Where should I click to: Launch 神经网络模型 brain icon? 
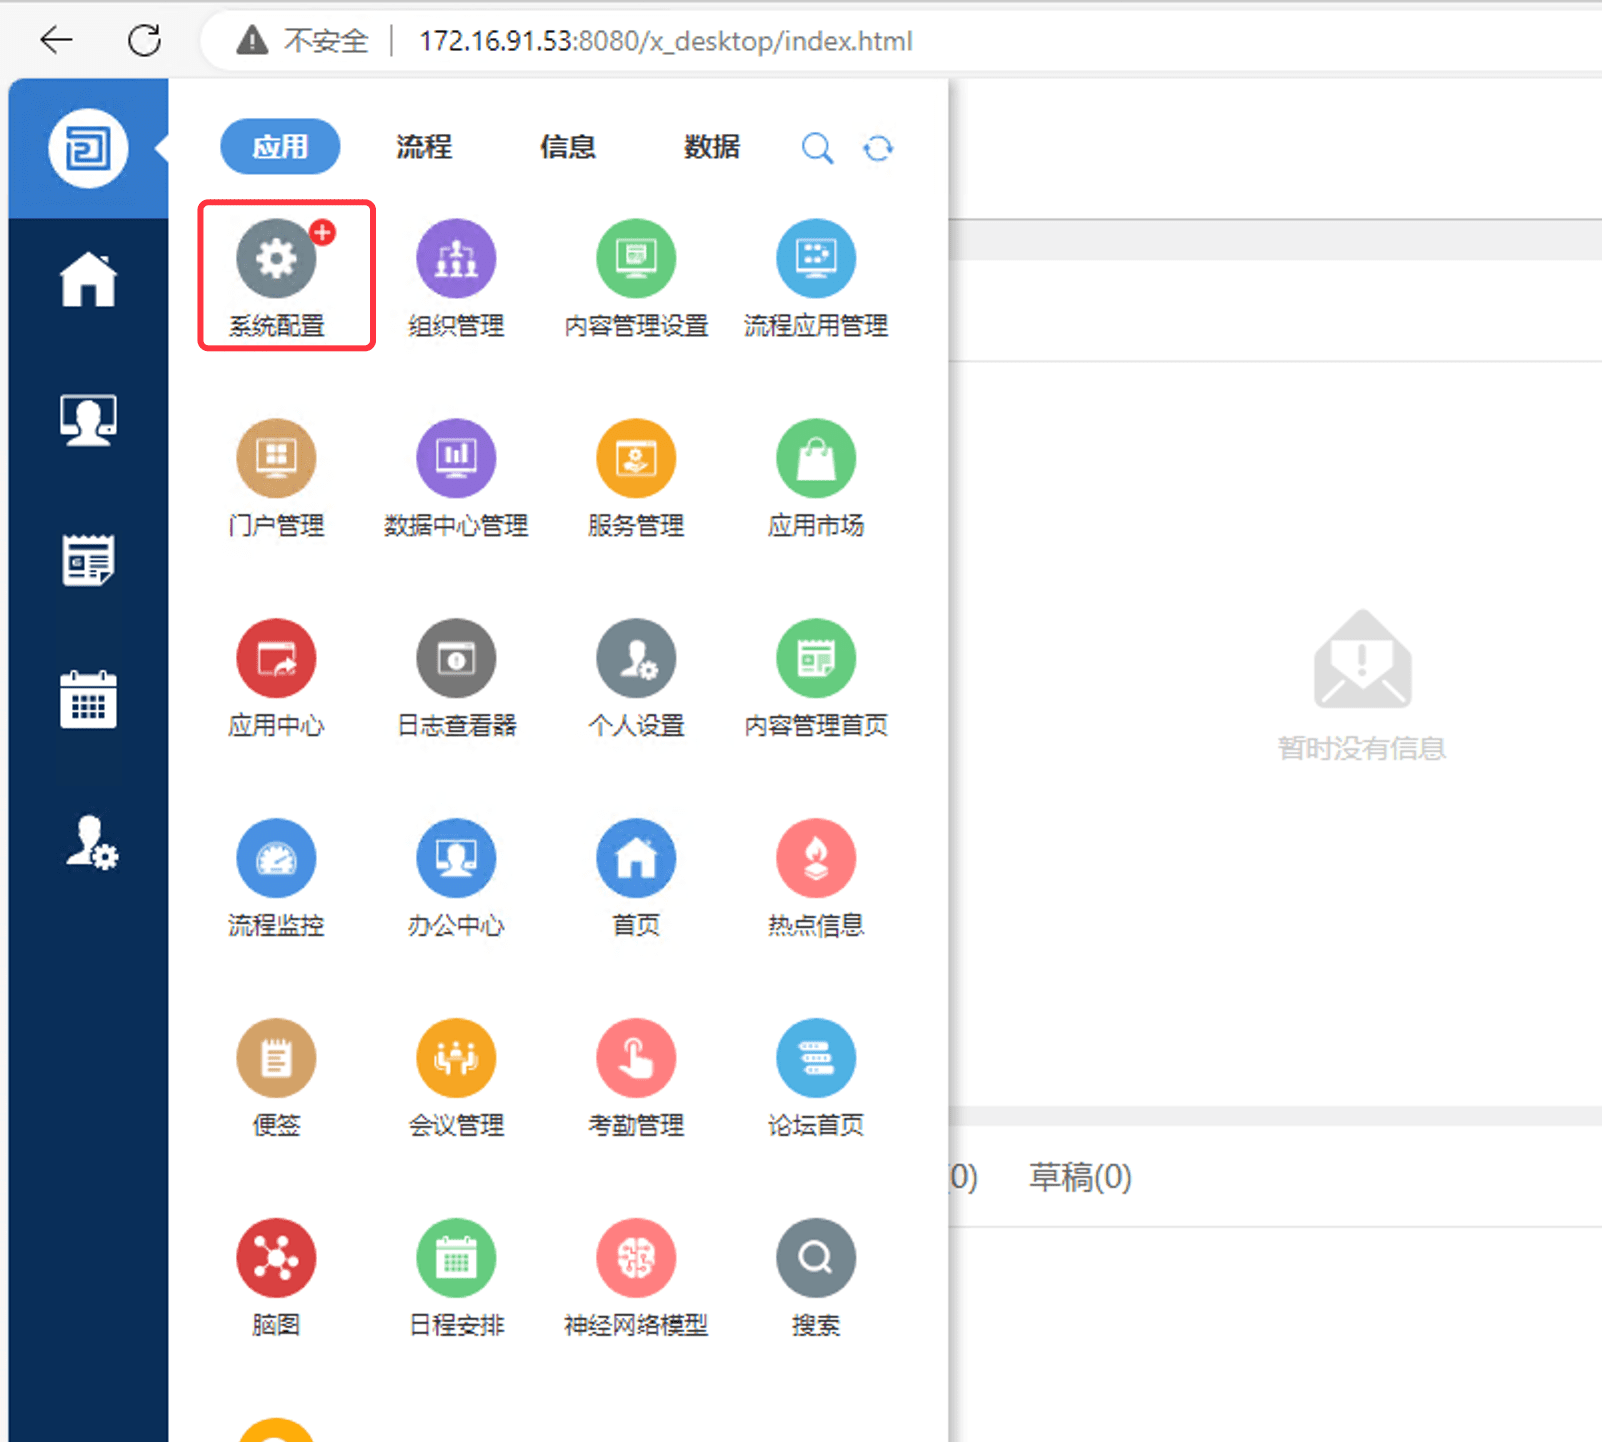point(636,1258)
